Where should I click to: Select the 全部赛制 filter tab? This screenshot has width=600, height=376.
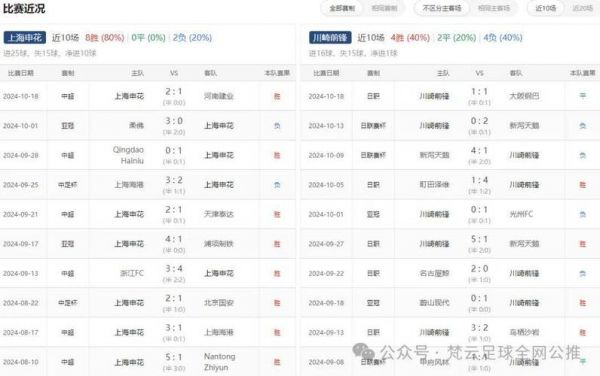click(342, 8)
